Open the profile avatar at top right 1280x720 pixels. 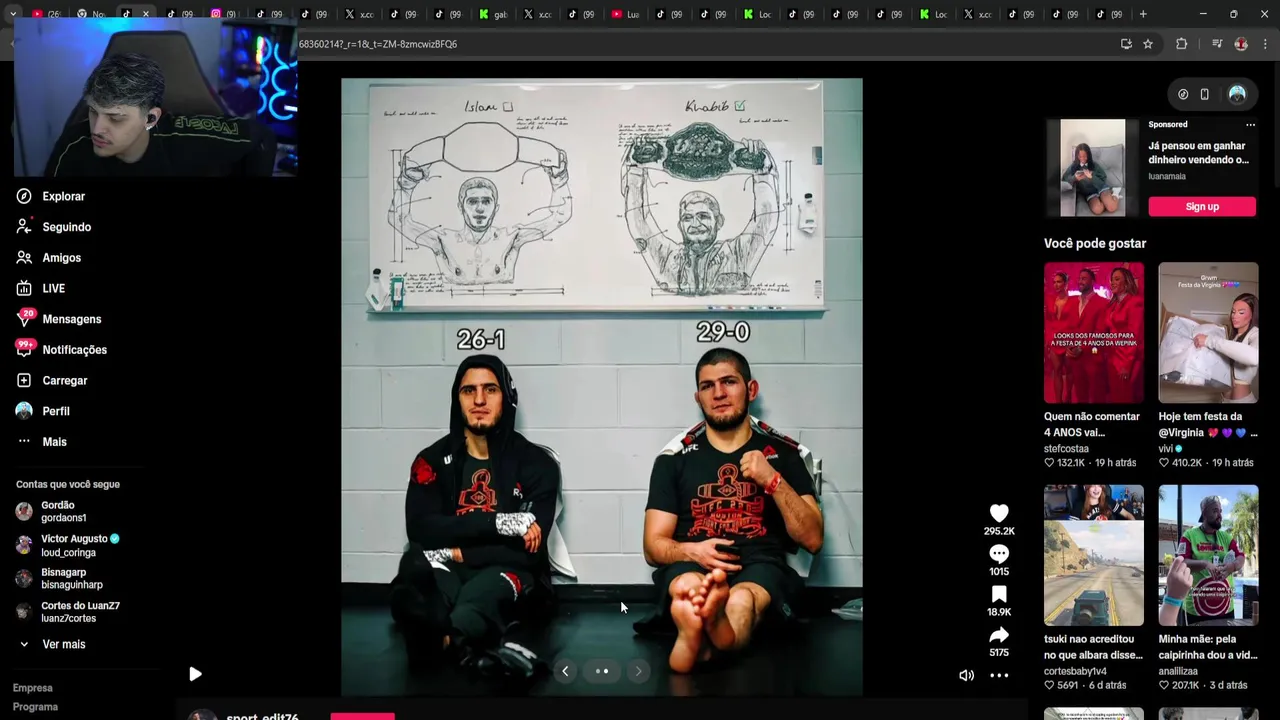click(1237, 94)
